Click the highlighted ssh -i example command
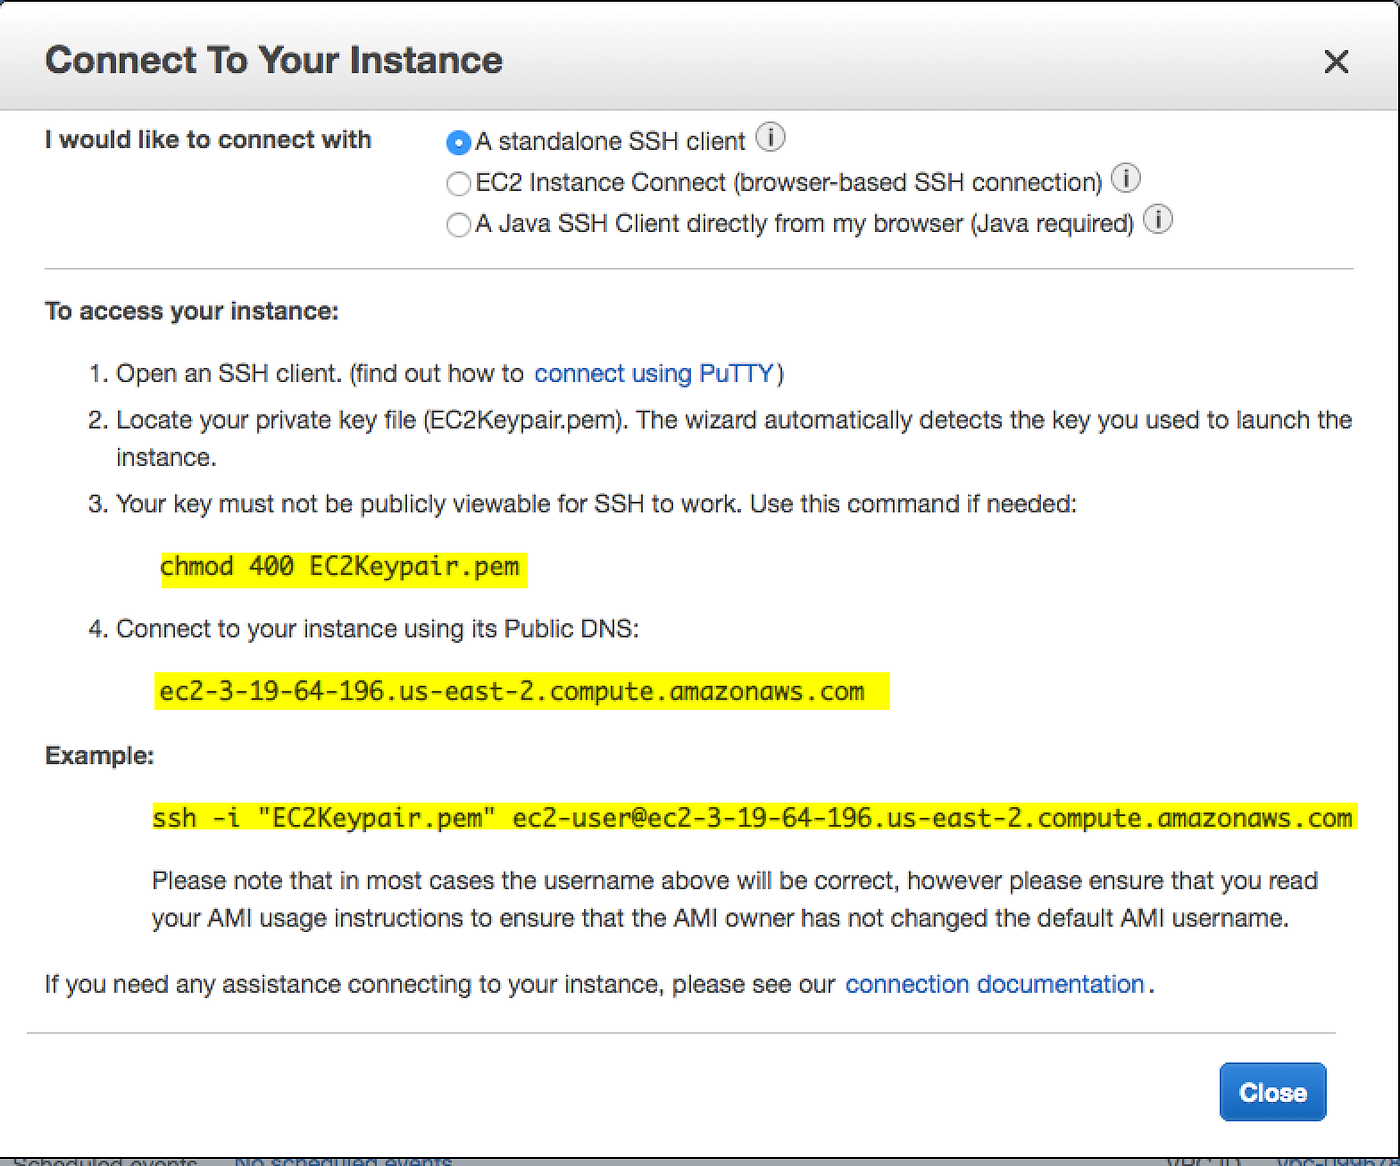Viewport: 1400px width, 1166px height. click(752, 819)
